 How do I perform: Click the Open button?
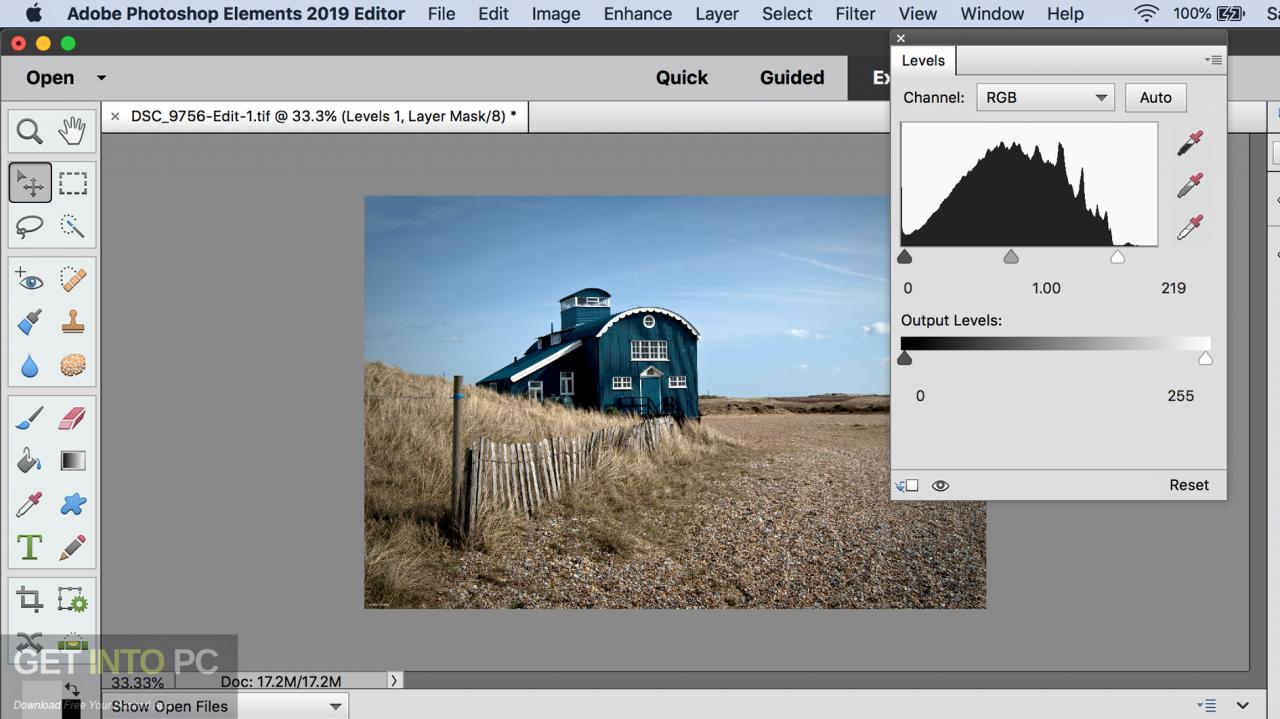[x=50, y=77]
